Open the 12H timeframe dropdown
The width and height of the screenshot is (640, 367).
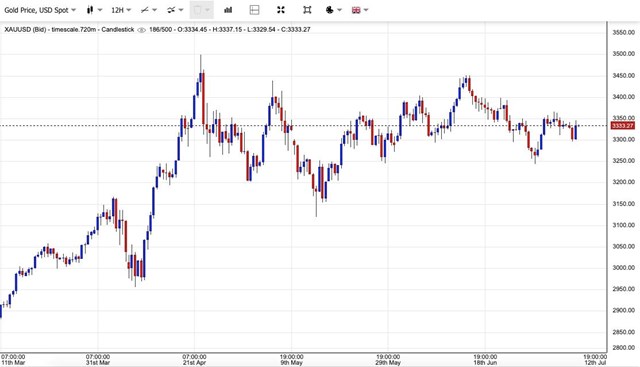click(x=121, y=10)
